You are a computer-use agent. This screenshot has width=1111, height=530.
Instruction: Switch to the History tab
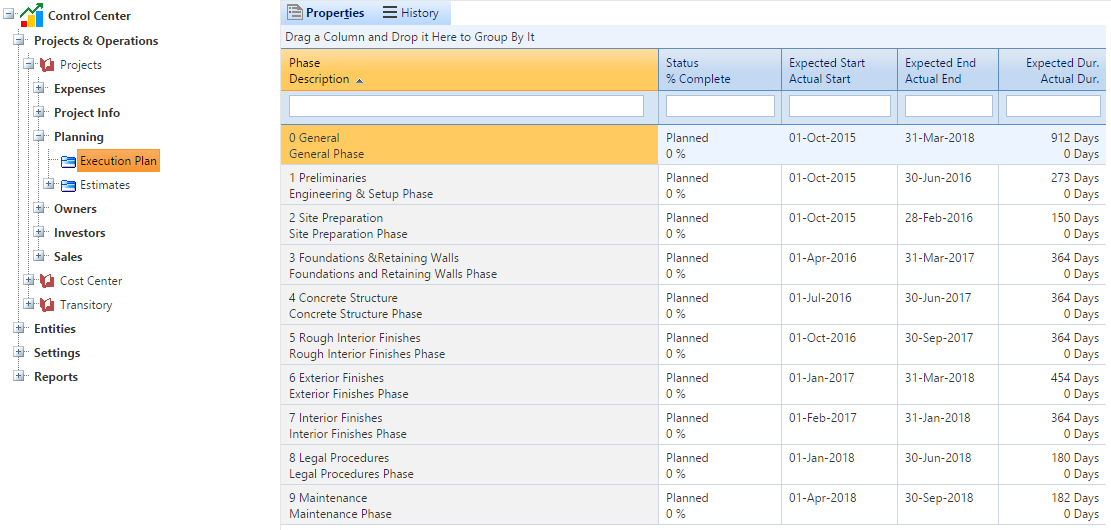[411, 13]
